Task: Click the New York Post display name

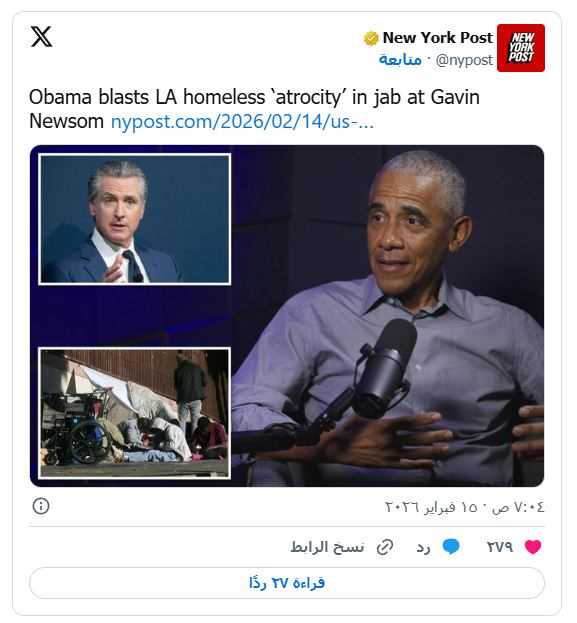Action: click(x=438, y=38)
